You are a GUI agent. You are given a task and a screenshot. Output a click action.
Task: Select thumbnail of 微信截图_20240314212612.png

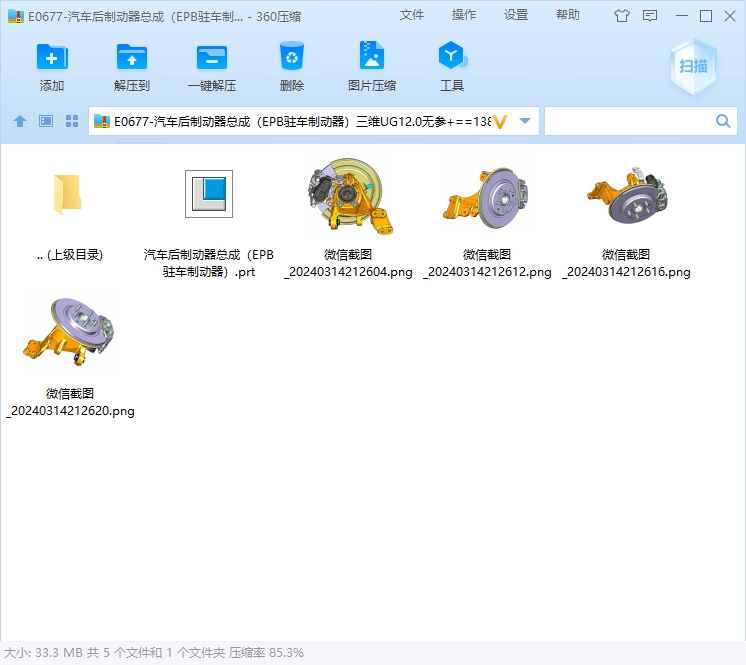click(x=487, y=197)
